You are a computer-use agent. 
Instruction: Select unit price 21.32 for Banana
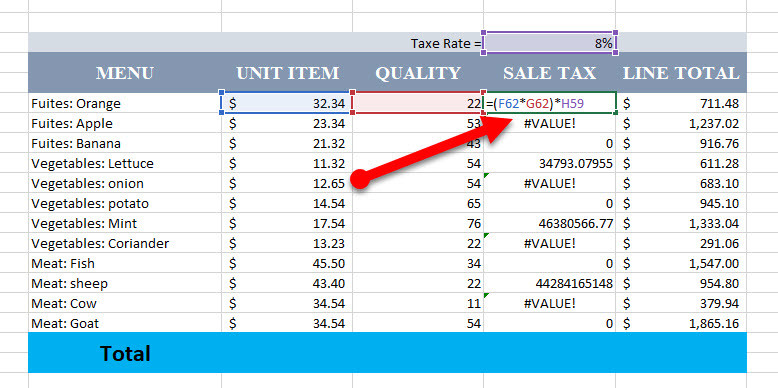coord(287,143)
